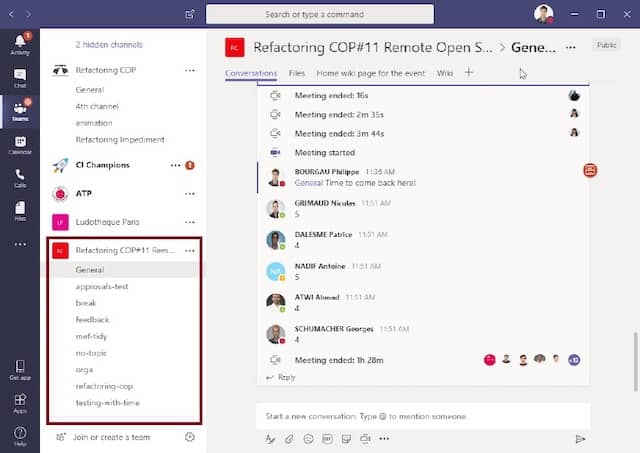Switch to the Files tab
This screenshot has height=453, width=640.
pos(297,73)
